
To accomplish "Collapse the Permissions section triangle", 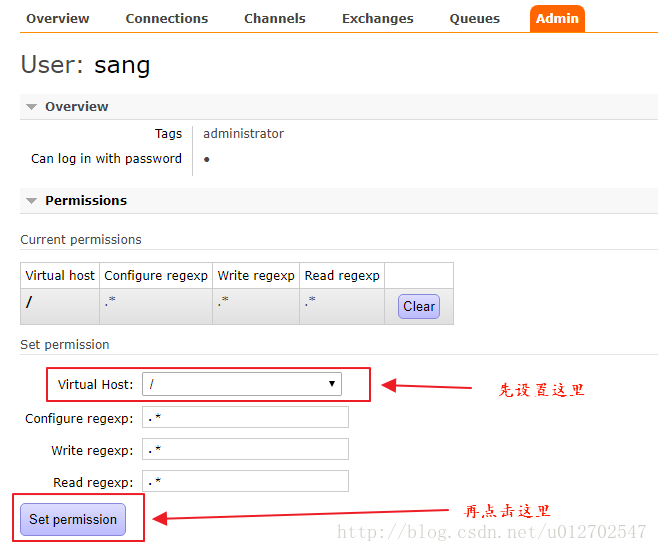I will (x=32, y=201).
